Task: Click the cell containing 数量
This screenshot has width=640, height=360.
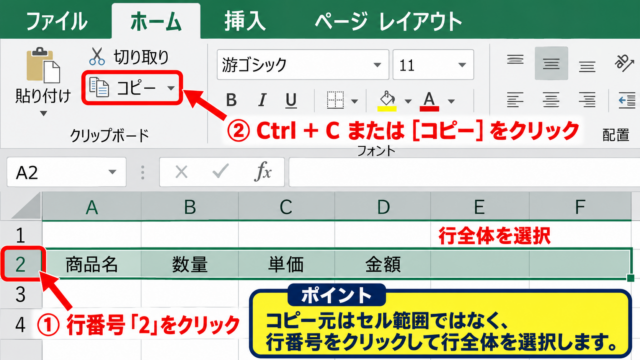Action: tap(190, 264)
